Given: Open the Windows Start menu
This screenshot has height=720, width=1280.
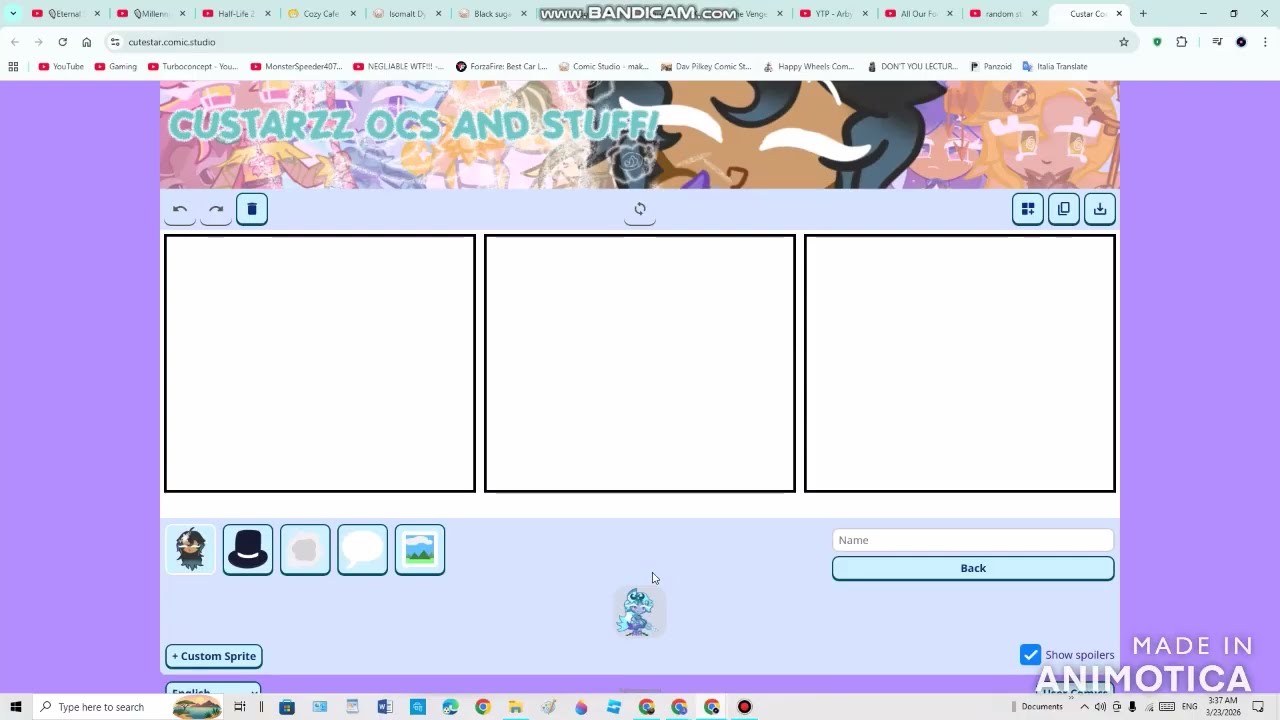Looking at the screenshot, I should [x=16, y=707].
